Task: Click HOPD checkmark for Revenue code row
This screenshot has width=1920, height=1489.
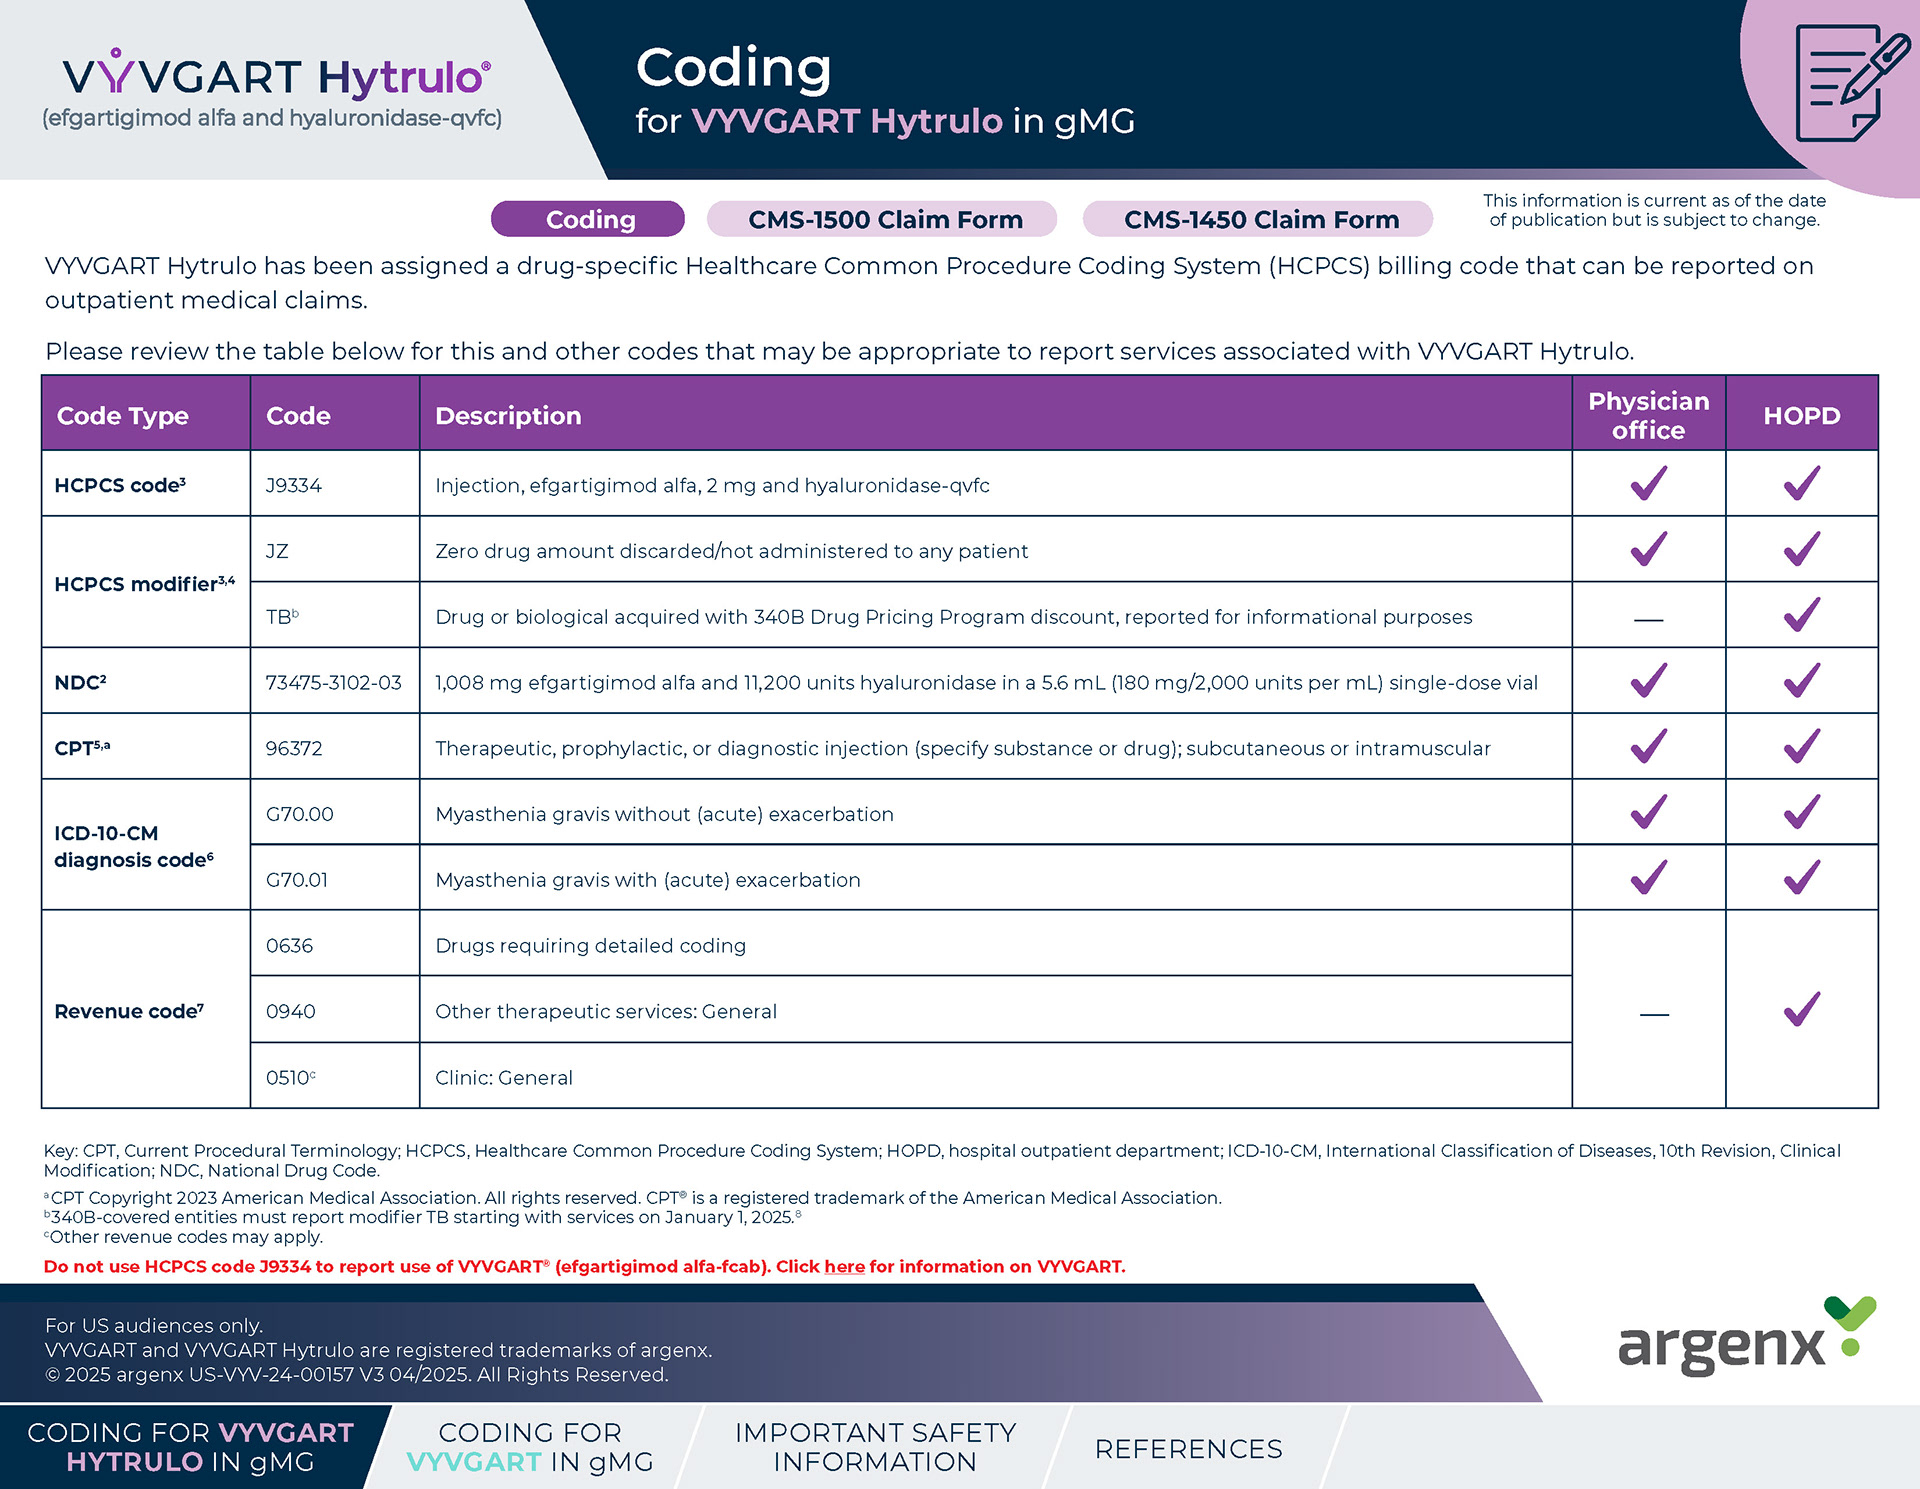Action: [x=1801, y=1010]
